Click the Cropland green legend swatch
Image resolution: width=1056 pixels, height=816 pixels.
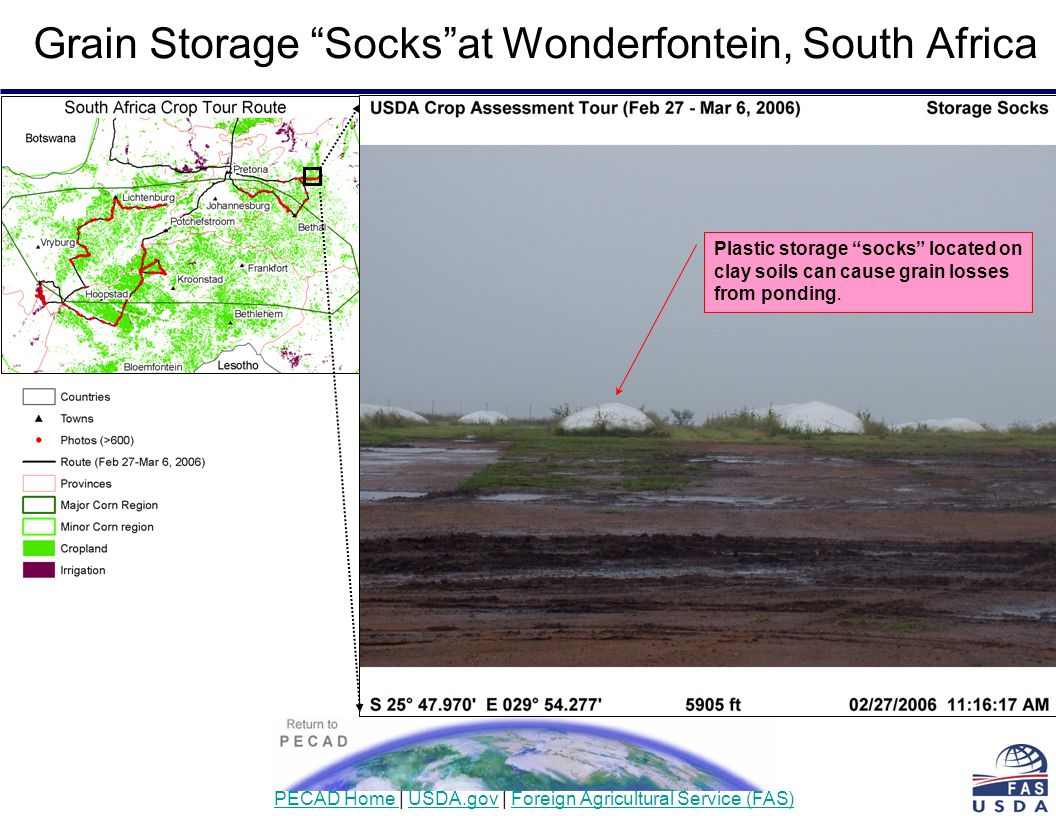coord(38,548)
